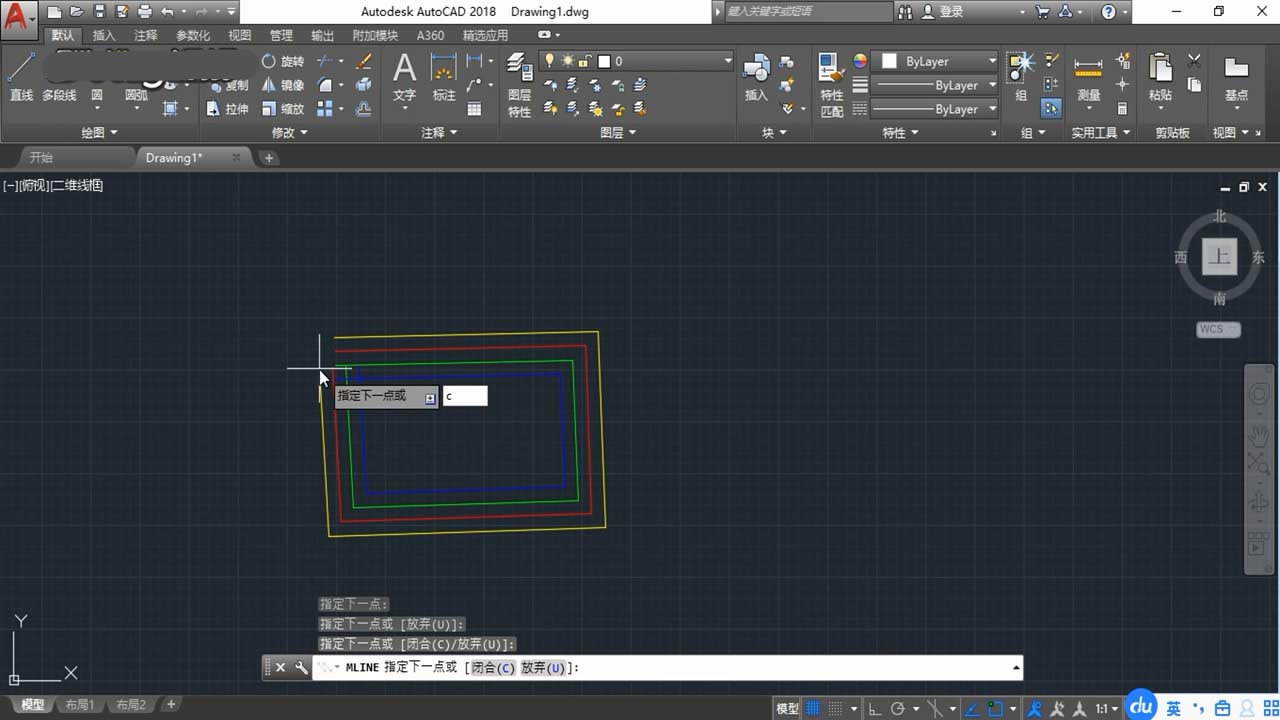This screenshot has height=720, width=1280.
Task: Switch to the Insert (插入) ribbon tab
Action: click(x=104, y=35)
